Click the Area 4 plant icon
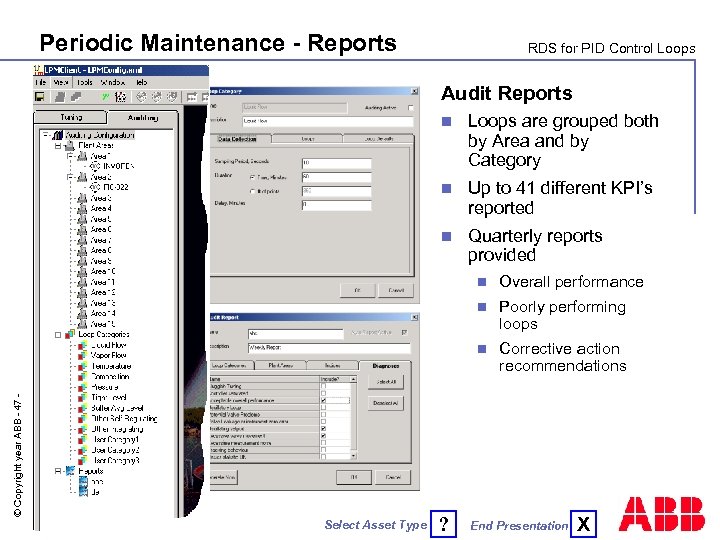The width and height of the screenshot is (720, 540). coord(82,208)
